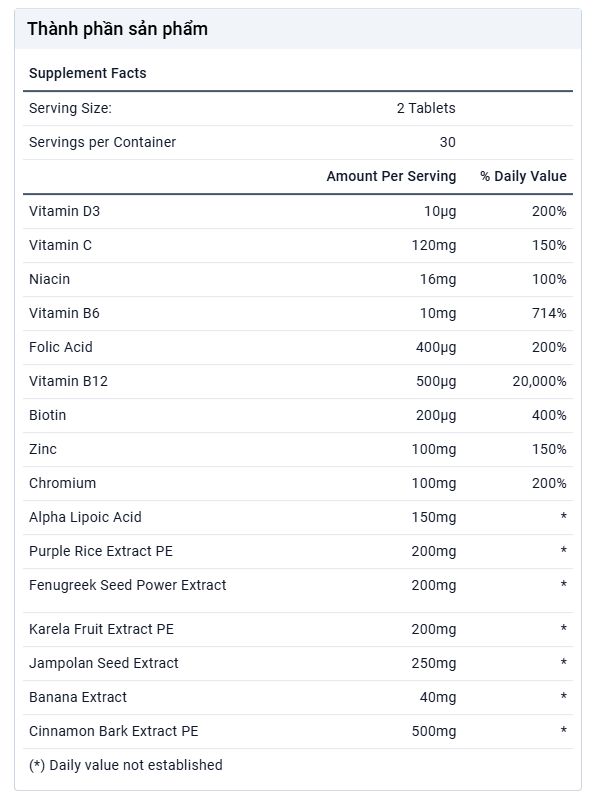The height and width of the screenshot is (804, 593).
Task: Select the Niacin ingredient label
Action: coord(49,279)
